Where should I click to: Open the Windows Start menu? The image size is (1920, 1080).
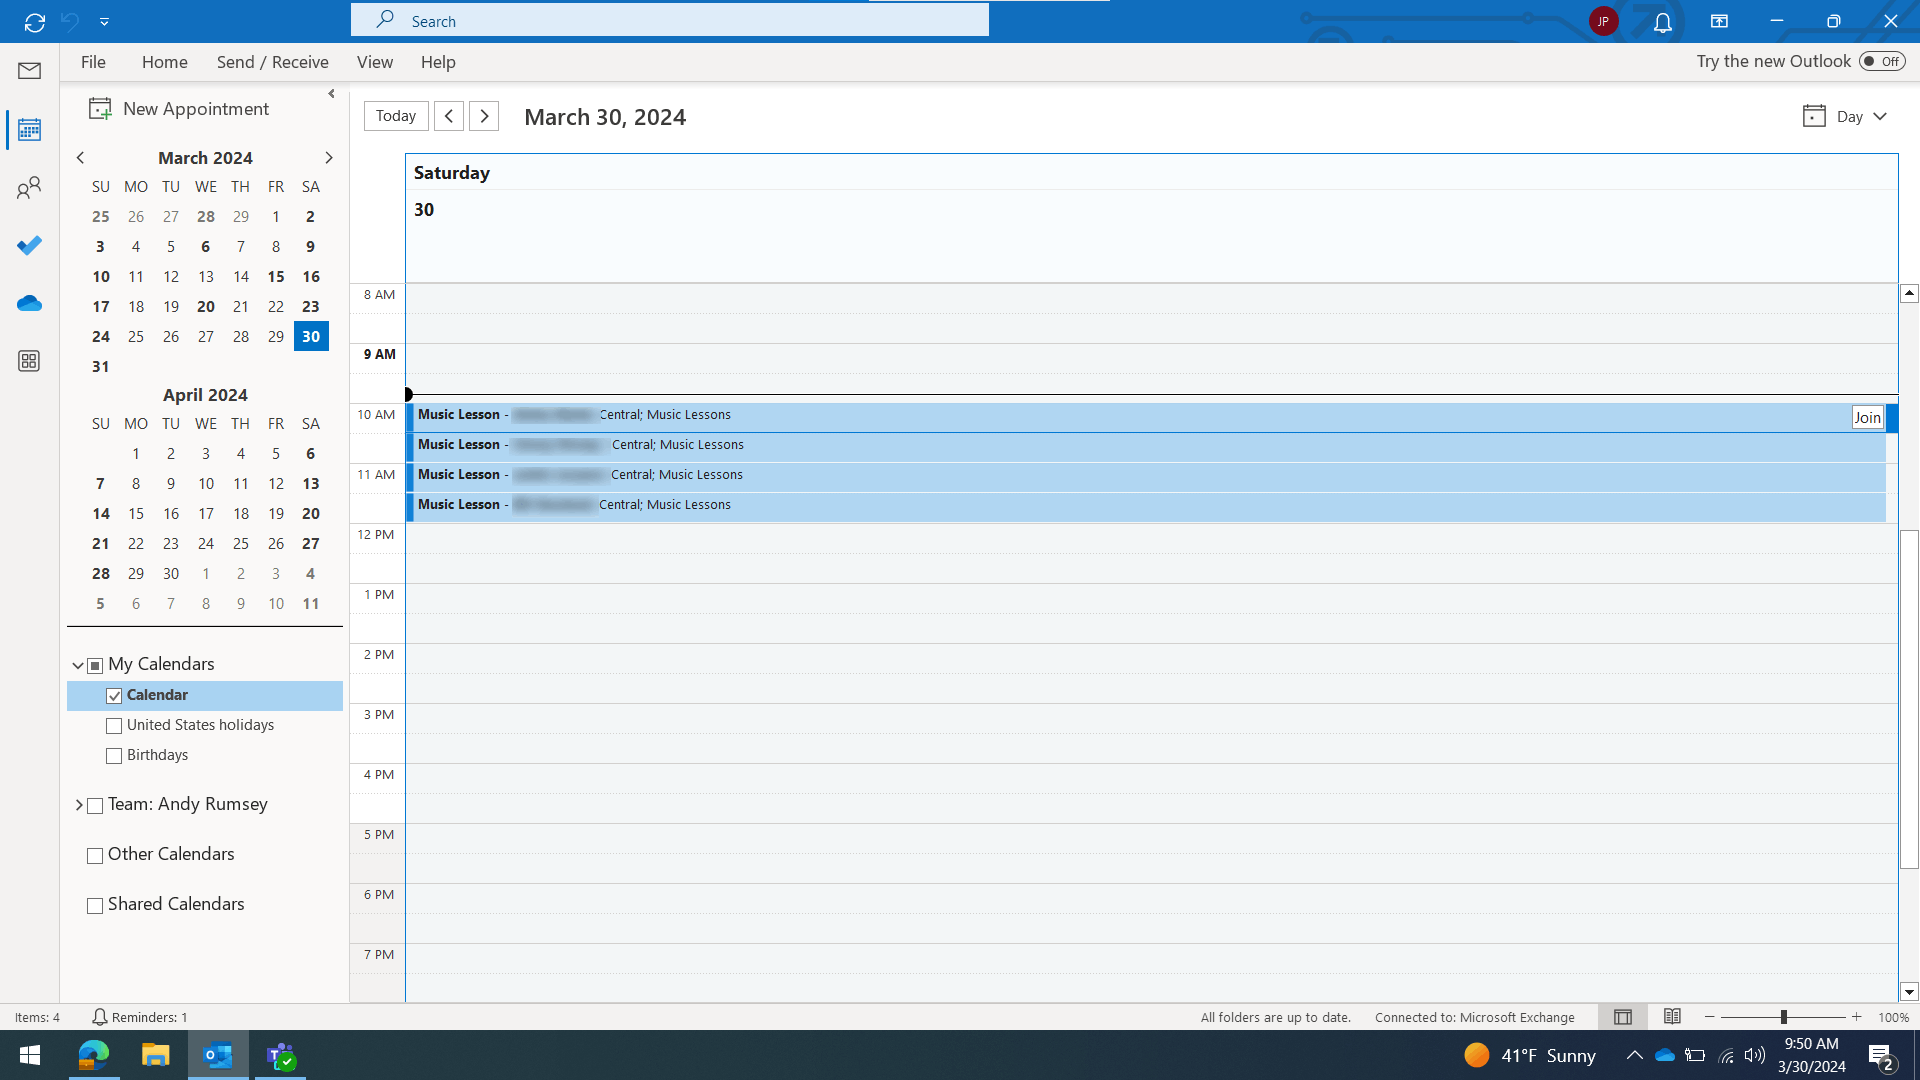tap(30, 1055)
